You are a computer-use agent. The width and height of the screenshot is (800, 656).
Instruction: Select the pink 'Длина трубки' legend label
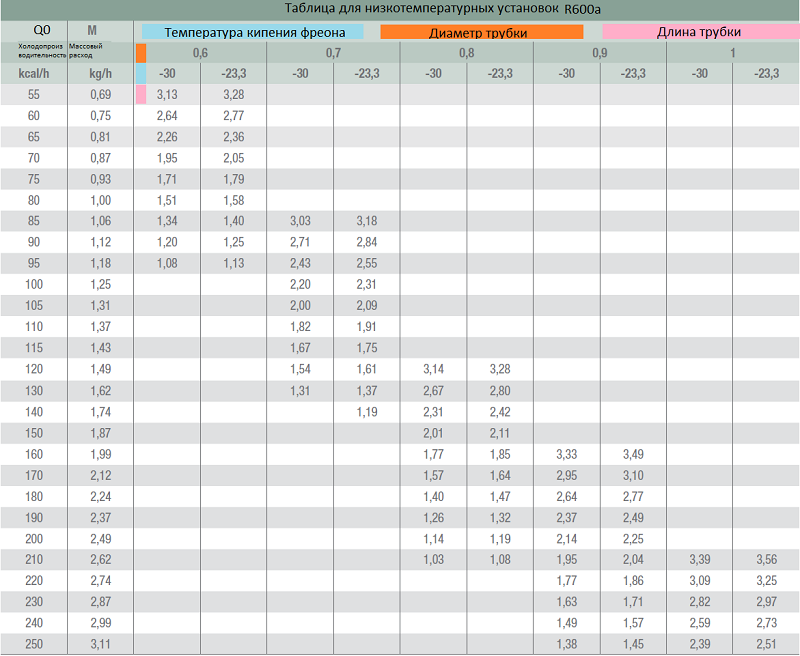(701, 32)
